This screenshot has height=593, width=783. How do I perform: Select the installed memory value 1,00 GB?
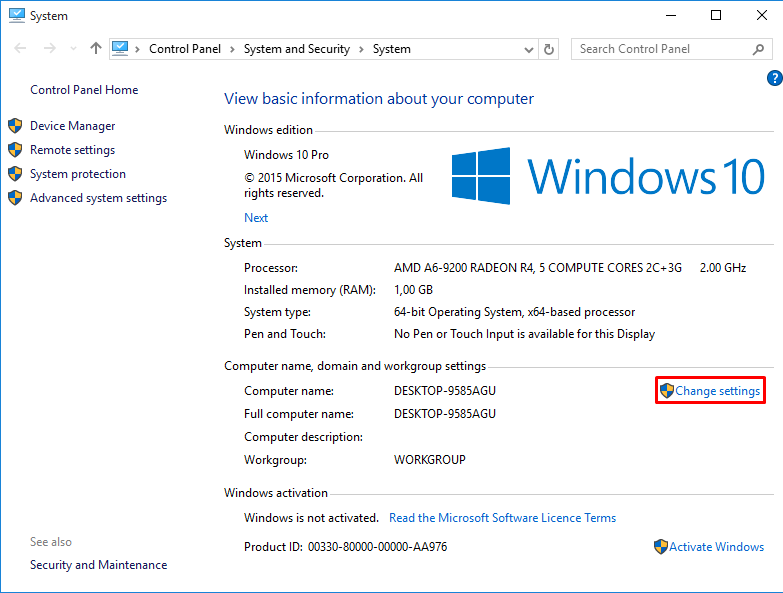pos(413,290)
